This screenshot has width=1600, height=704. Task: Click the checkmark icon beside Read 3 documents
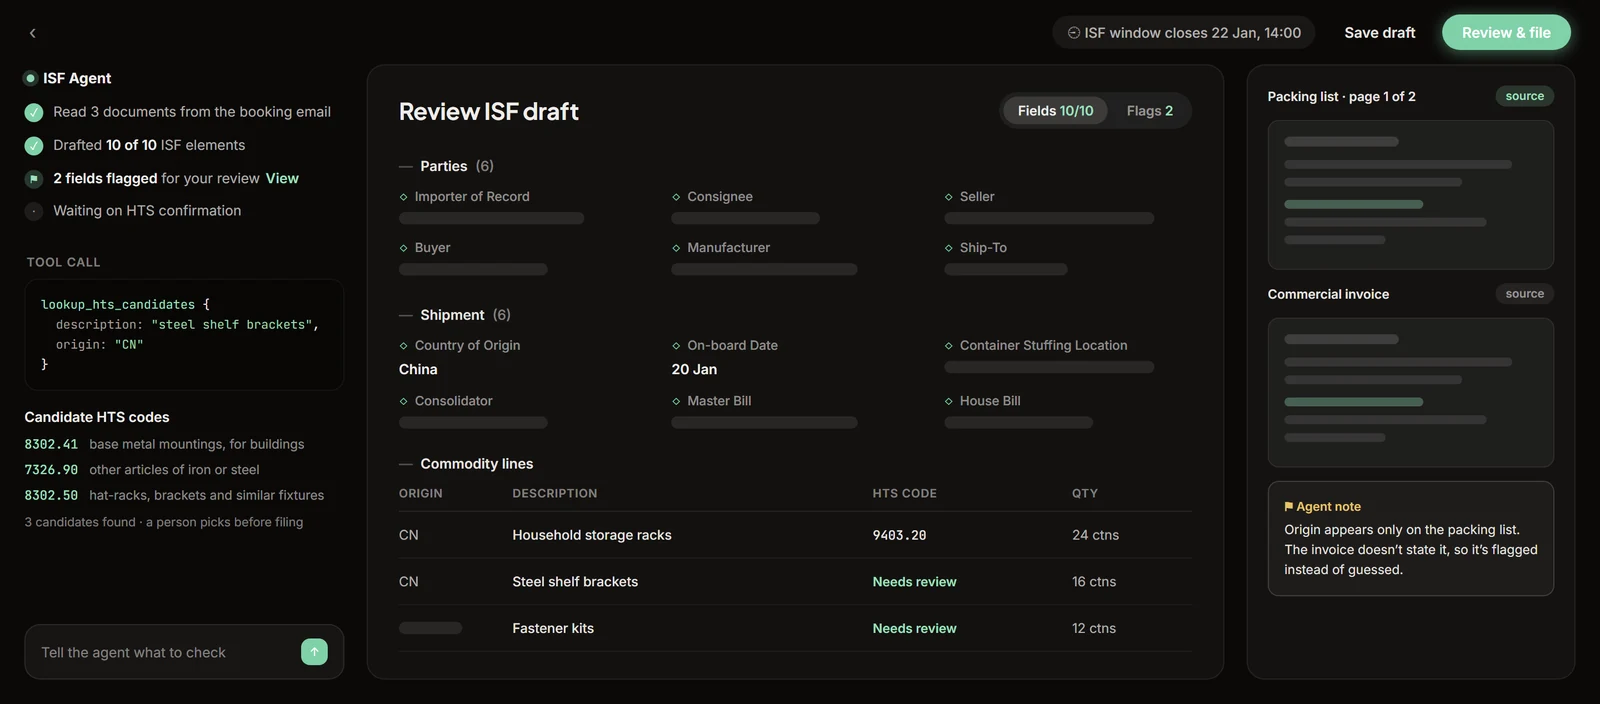[x=34, y=112]
